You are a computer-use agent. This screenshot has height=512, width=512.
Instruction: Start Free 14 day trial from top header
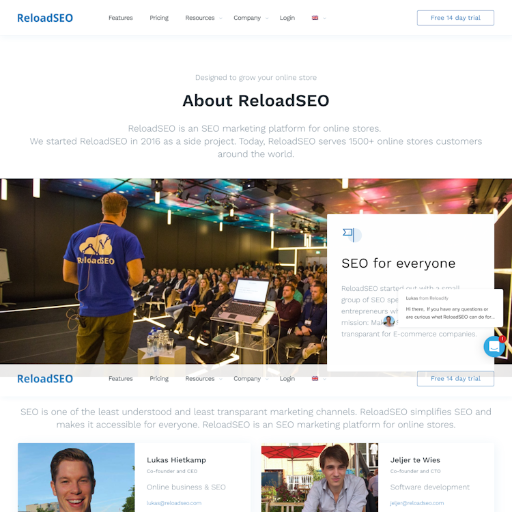point(455,18)
